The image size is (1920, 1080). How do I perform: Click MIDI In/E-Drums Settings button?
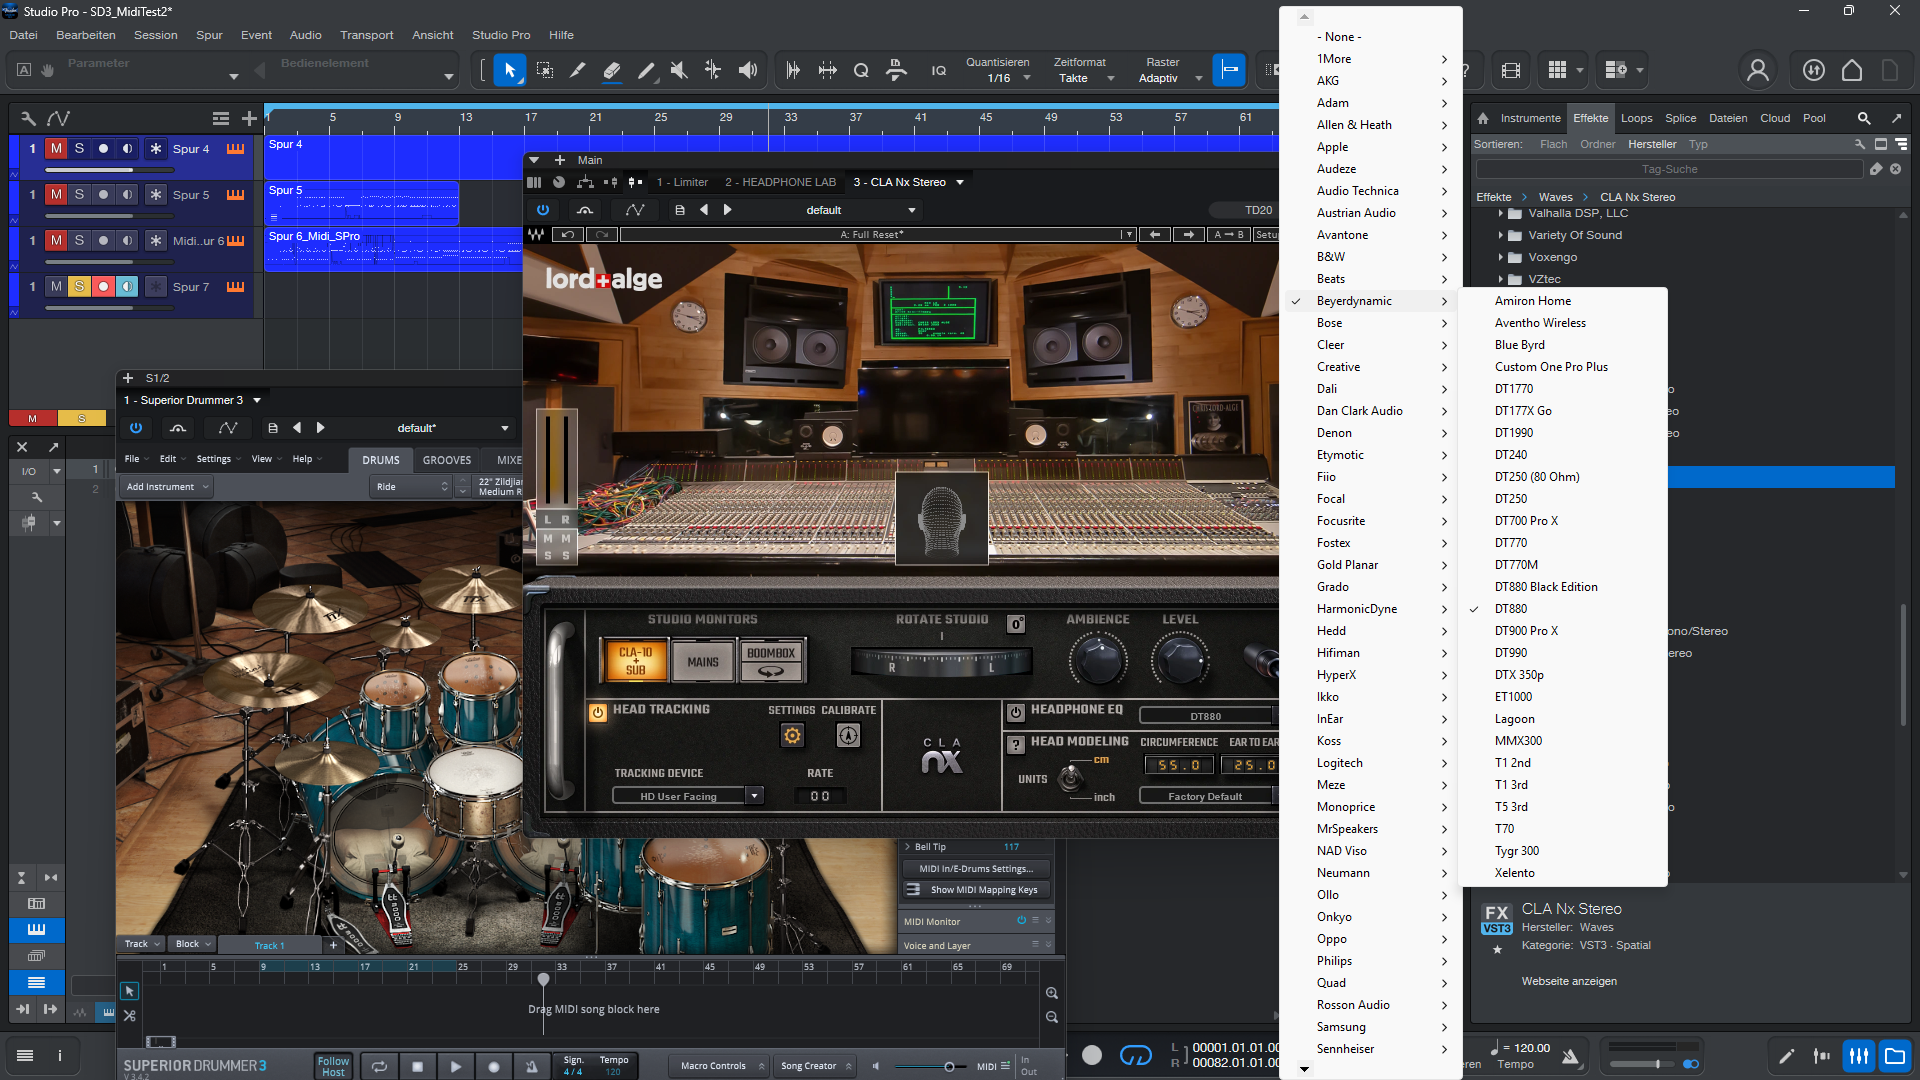[x=975, y=869]
